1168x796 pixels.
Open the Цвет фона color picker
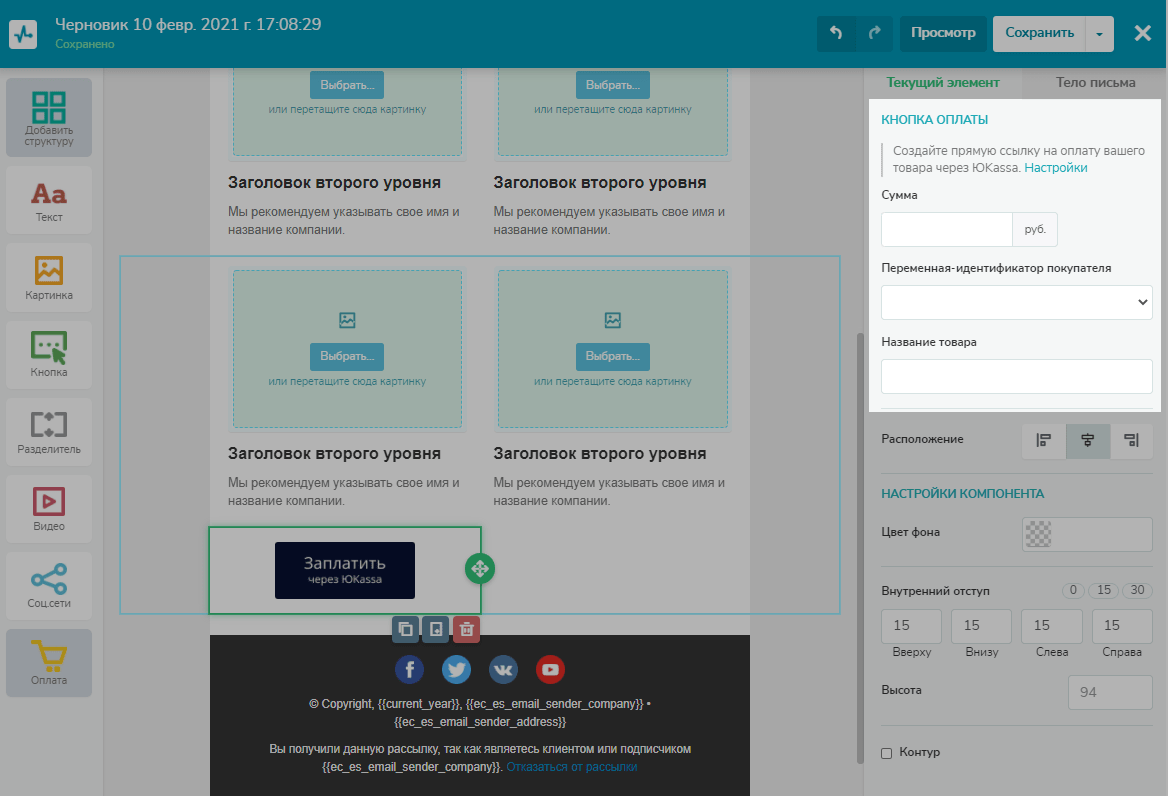coord(1088,534)
